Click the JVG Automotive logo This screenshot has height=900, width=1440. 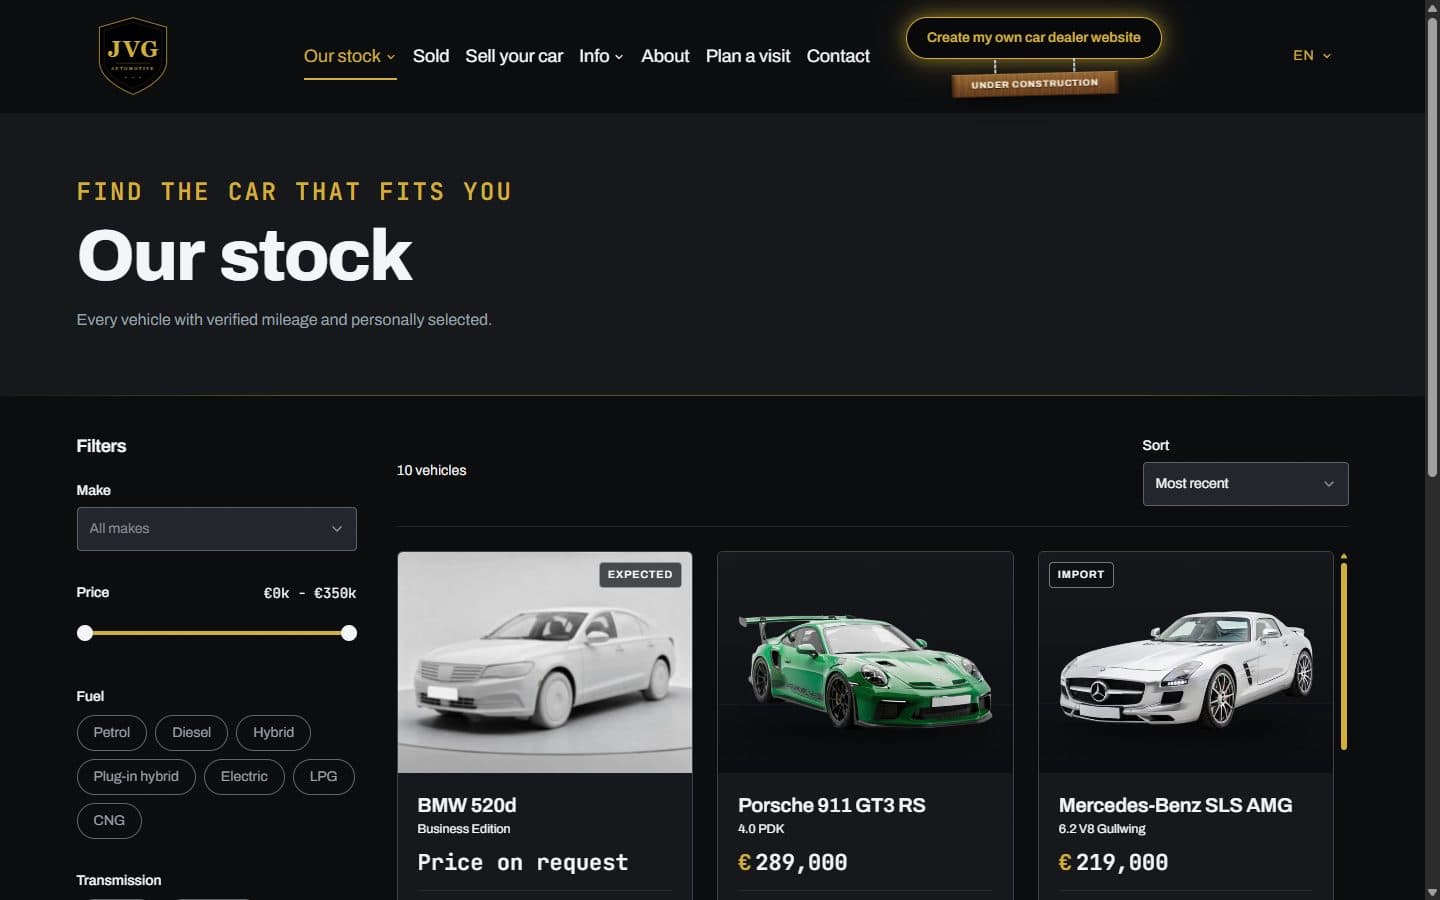tap(132, 56)
